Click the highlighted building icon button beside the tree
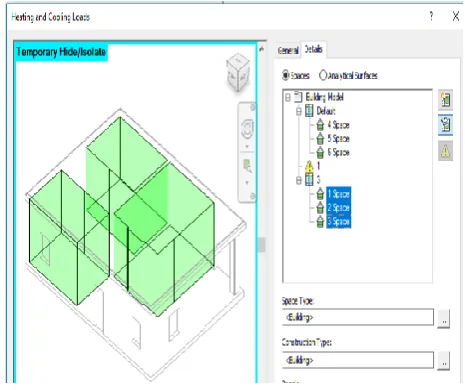The image size is (465, 390). [445, 125]
